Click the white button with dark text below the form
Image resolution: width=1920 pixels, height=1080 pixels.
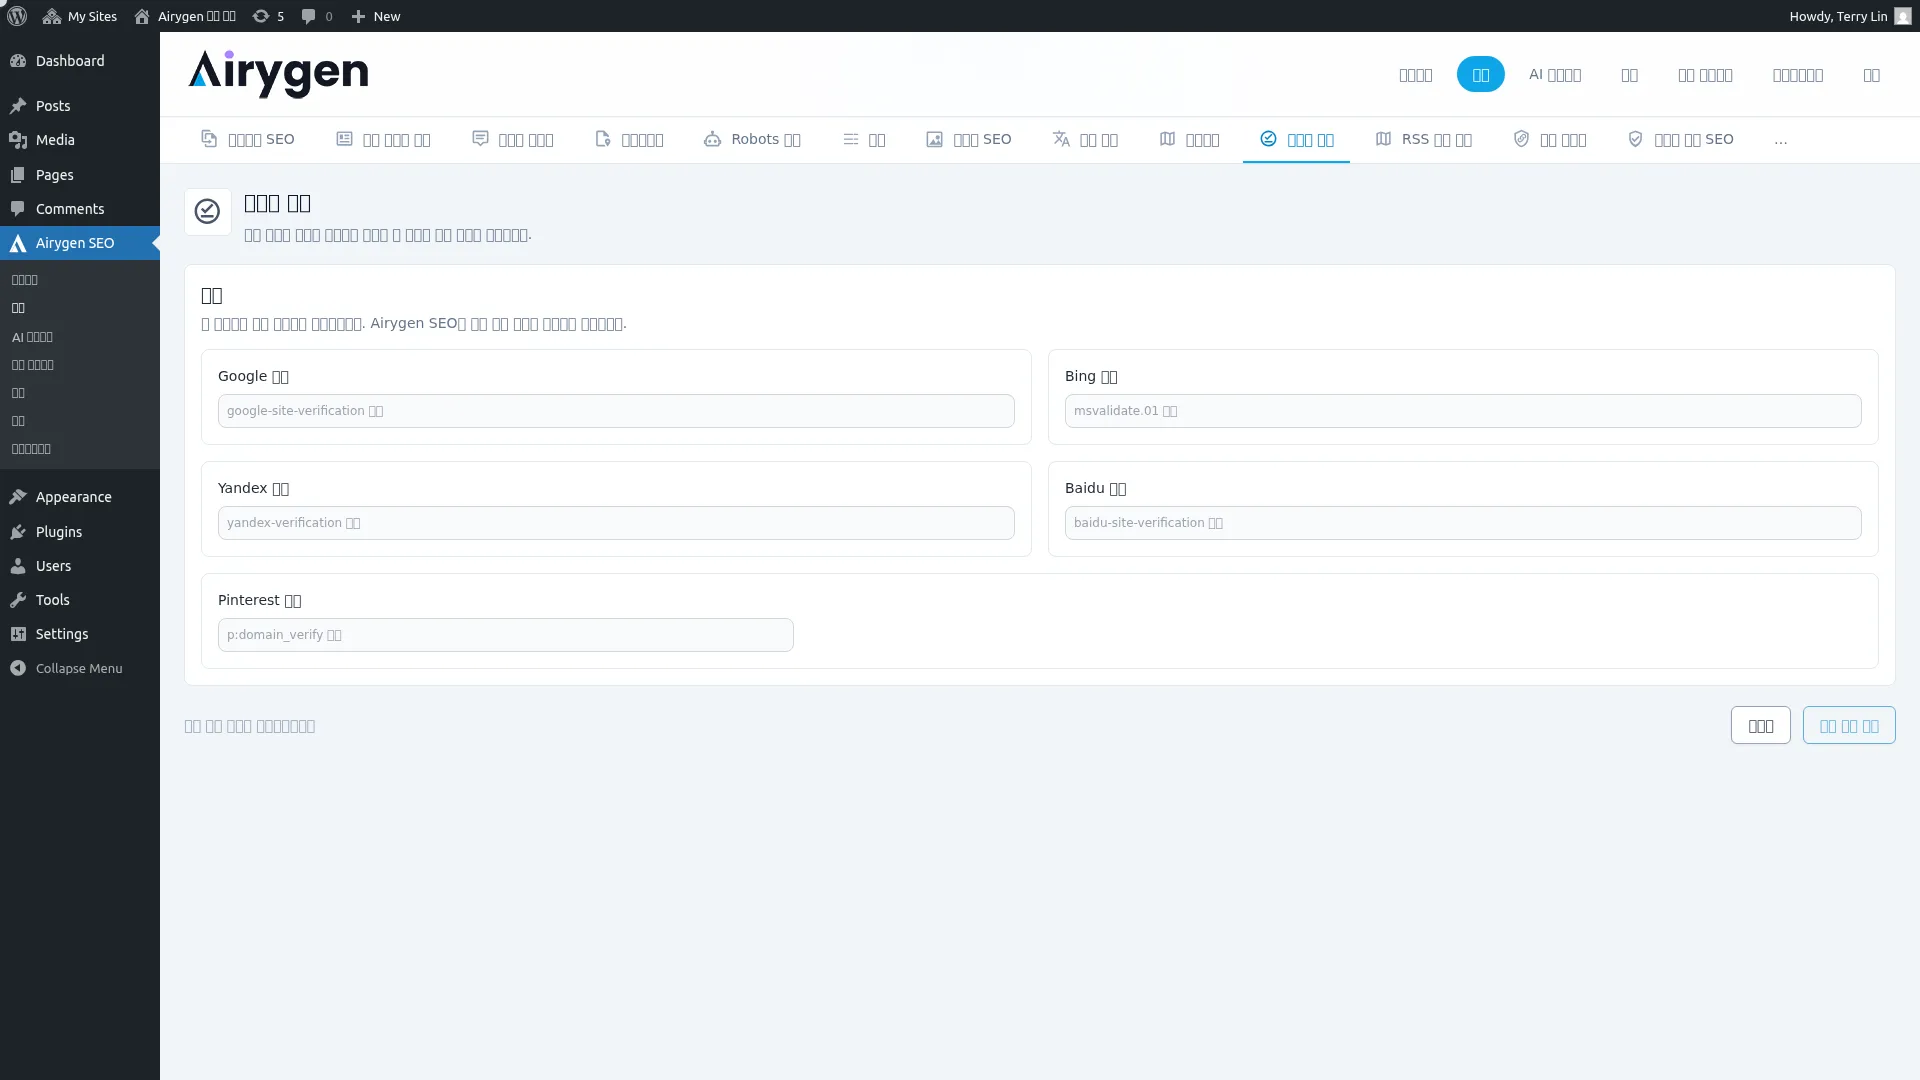click(1761, 726)
